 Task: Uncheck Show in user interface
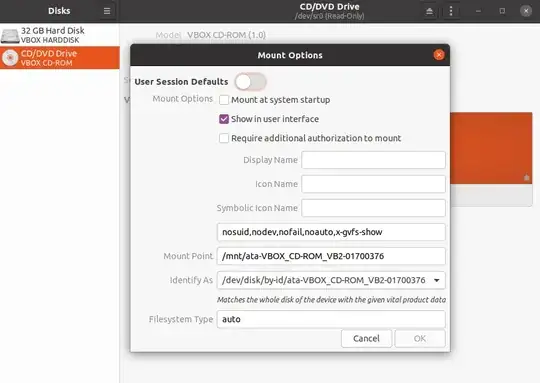[x=224, y=119]
